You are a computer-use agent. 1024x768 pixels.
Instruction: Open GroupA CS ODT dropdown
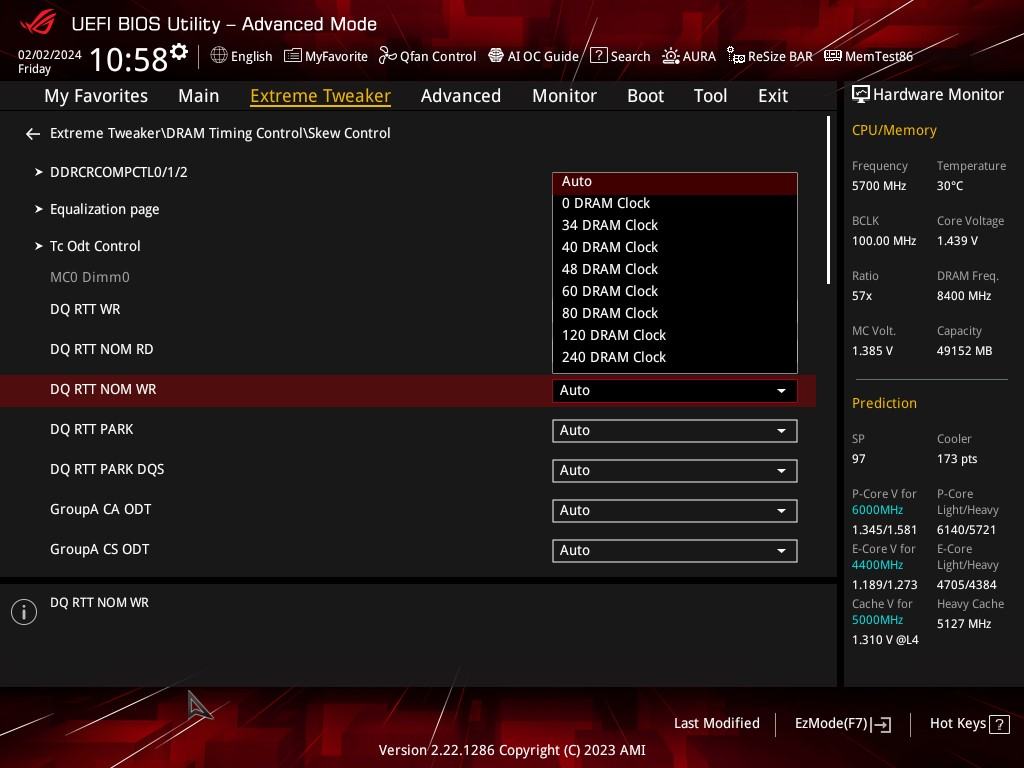pyautogui.click(x=675, y=551)
